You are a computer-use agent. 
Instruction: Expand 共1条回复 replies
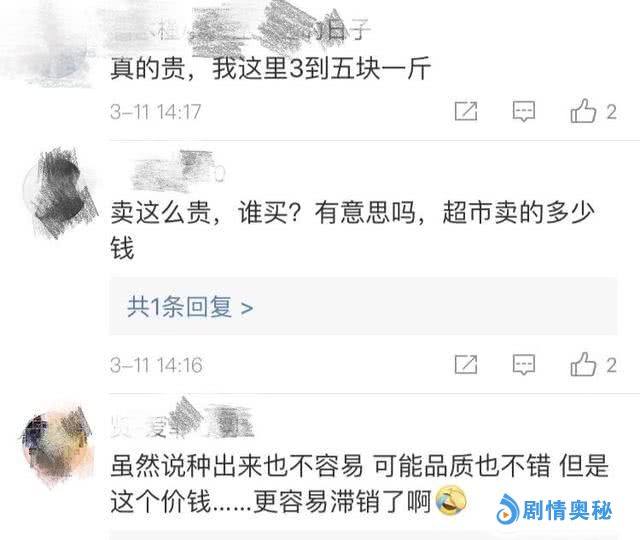[x=363, y=307]
